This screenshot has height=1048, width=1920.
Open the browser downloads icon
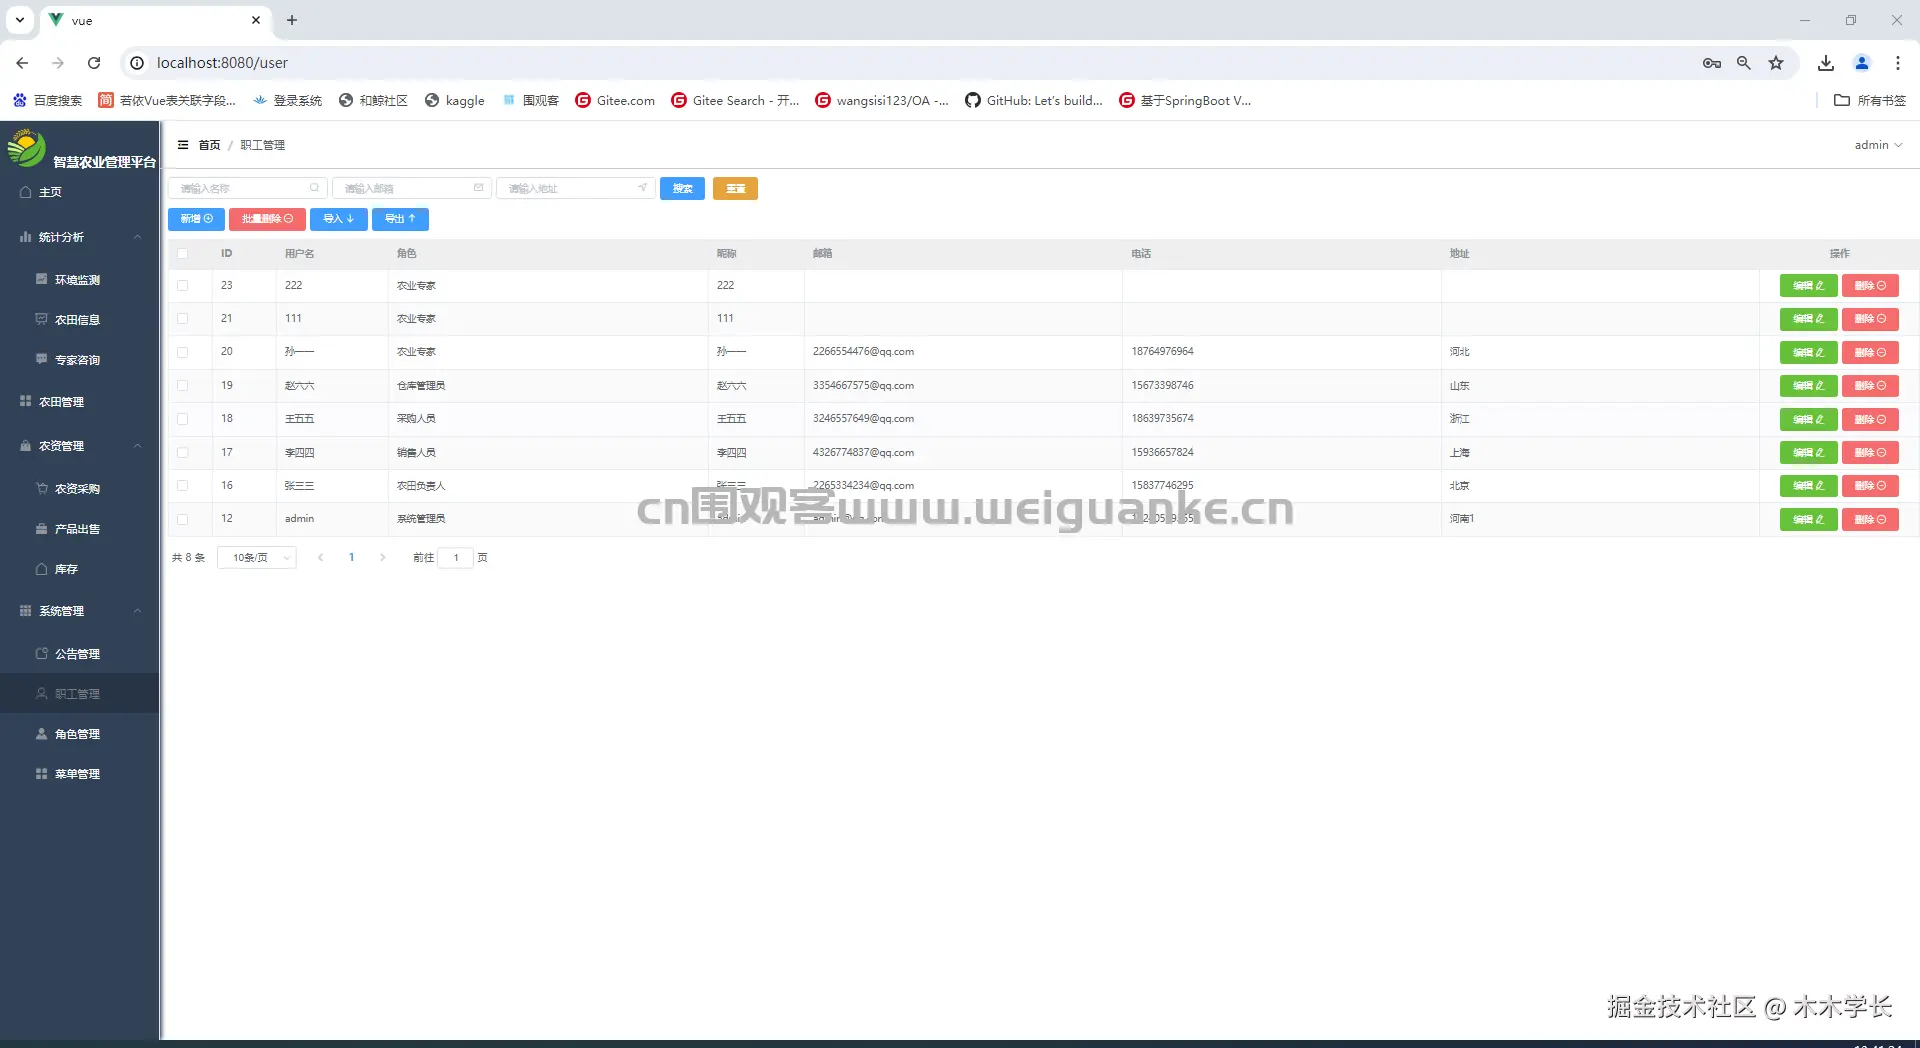tap(1826, 63)
